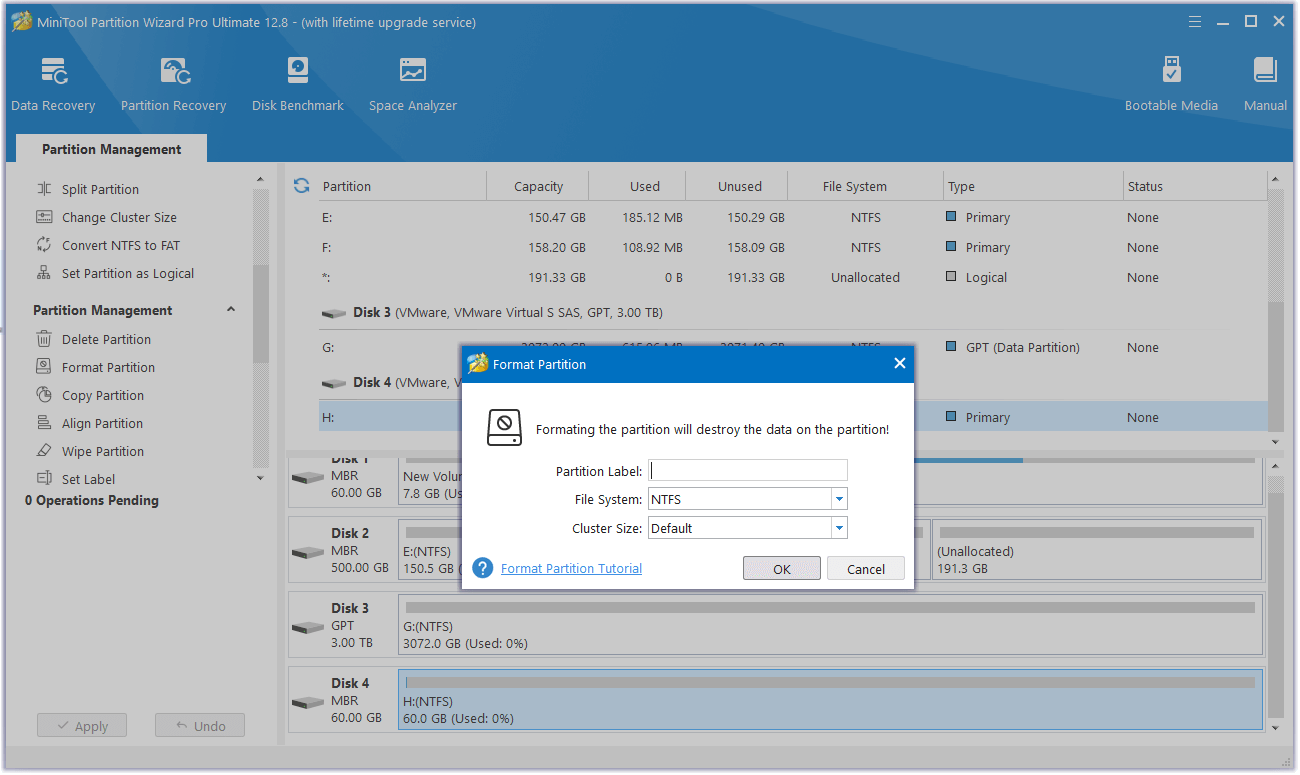The image size is (1300, 775).
Task: Cancel the Format Partition dialog
Action: coord(866,568)
